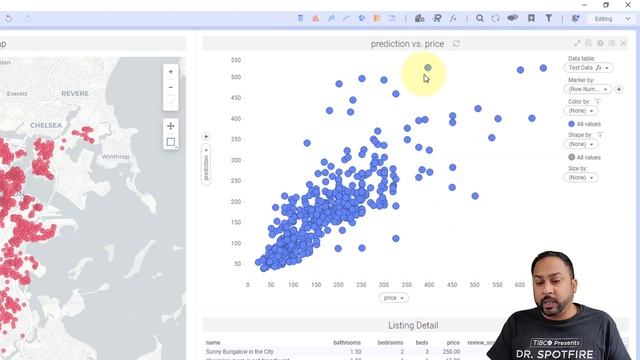Open the collaboration chat bubble icon
Viewport: 640px width, 360px height.
513,18
